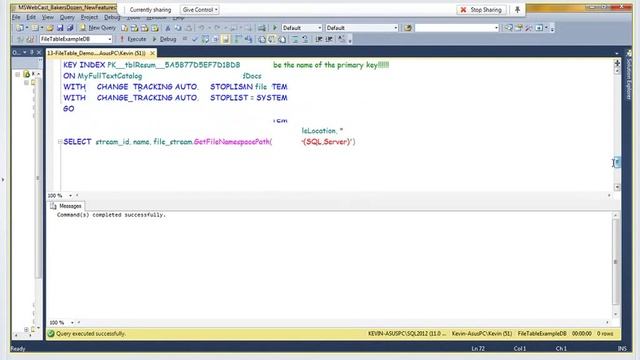Screen dimensions: 640x360
Task: Click the Open File folder icon
Action: coord(50,28)
